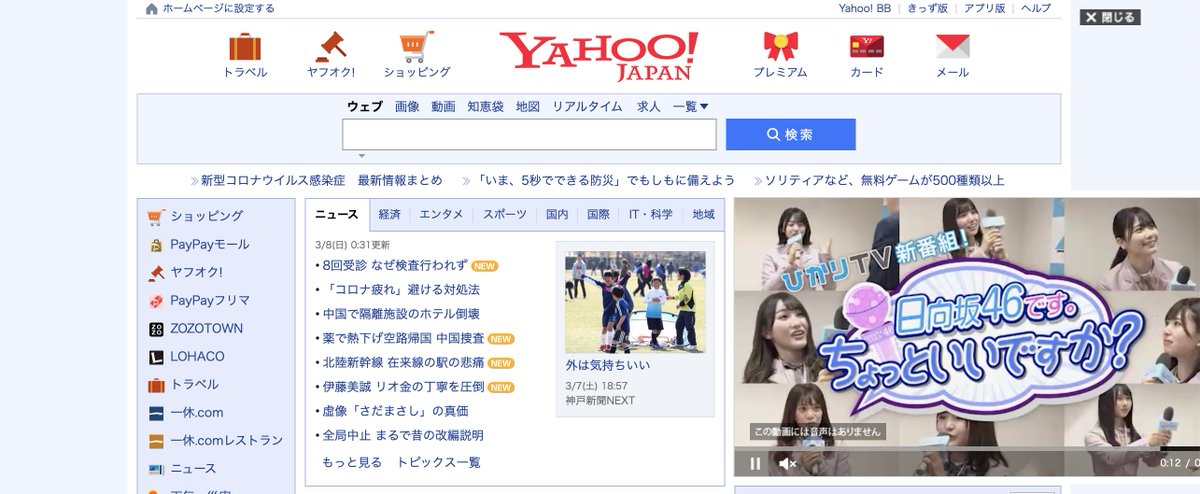Open the Premium ribbon icon

pos(780,47)
